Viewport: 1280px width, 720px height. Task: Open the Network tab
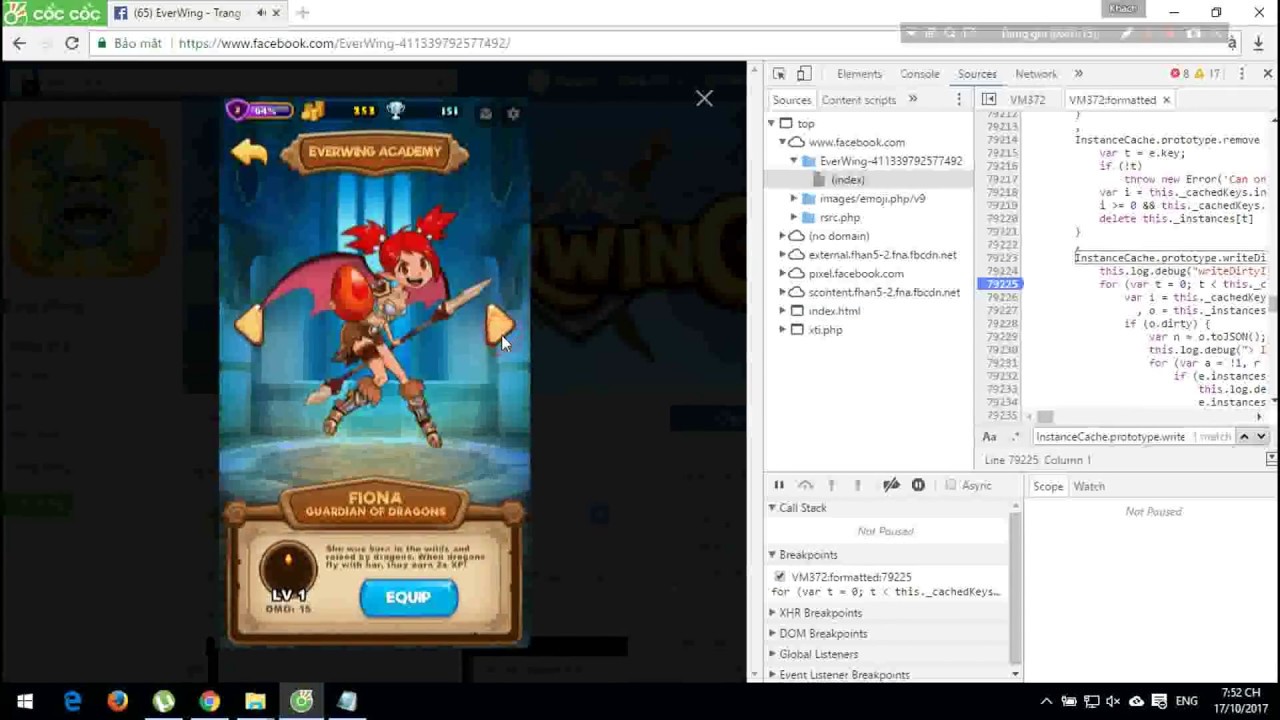1036,74
